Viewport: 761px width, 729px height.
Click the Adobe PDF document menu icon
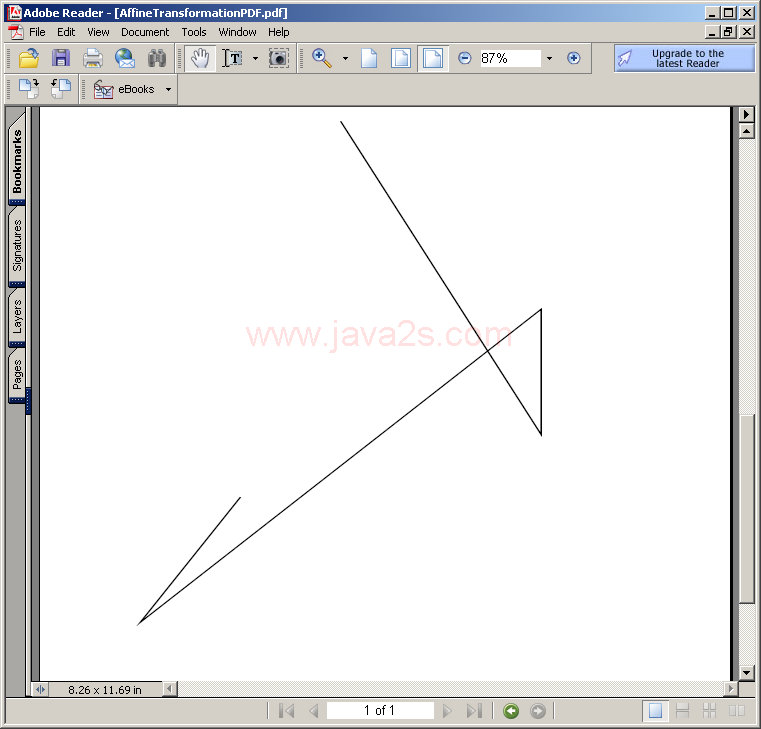pos(16,32)
